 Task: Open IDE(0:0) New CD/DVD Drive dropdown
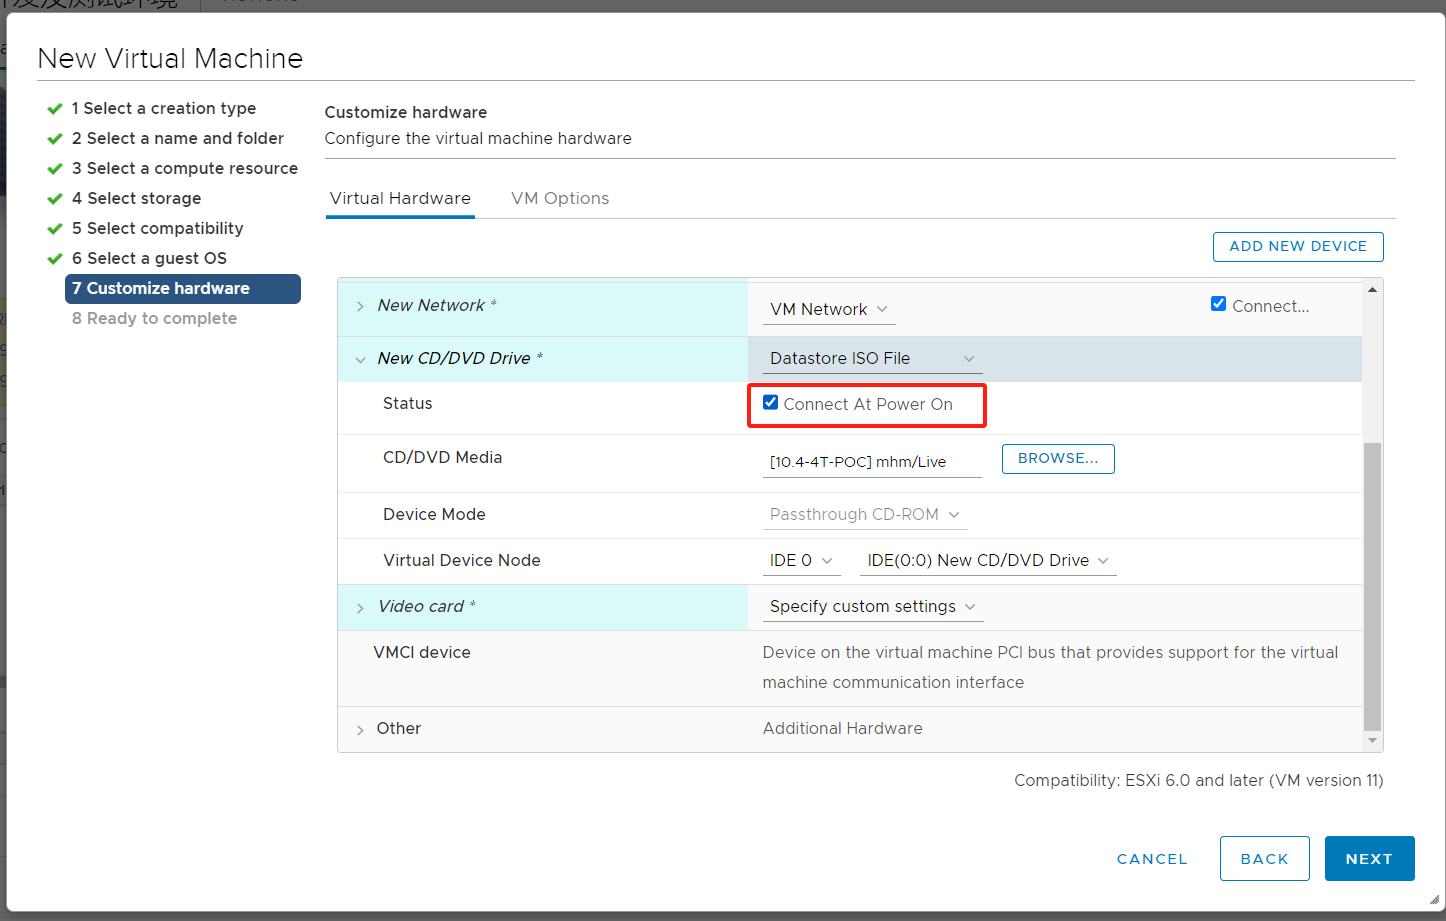[x=988, y=561]
